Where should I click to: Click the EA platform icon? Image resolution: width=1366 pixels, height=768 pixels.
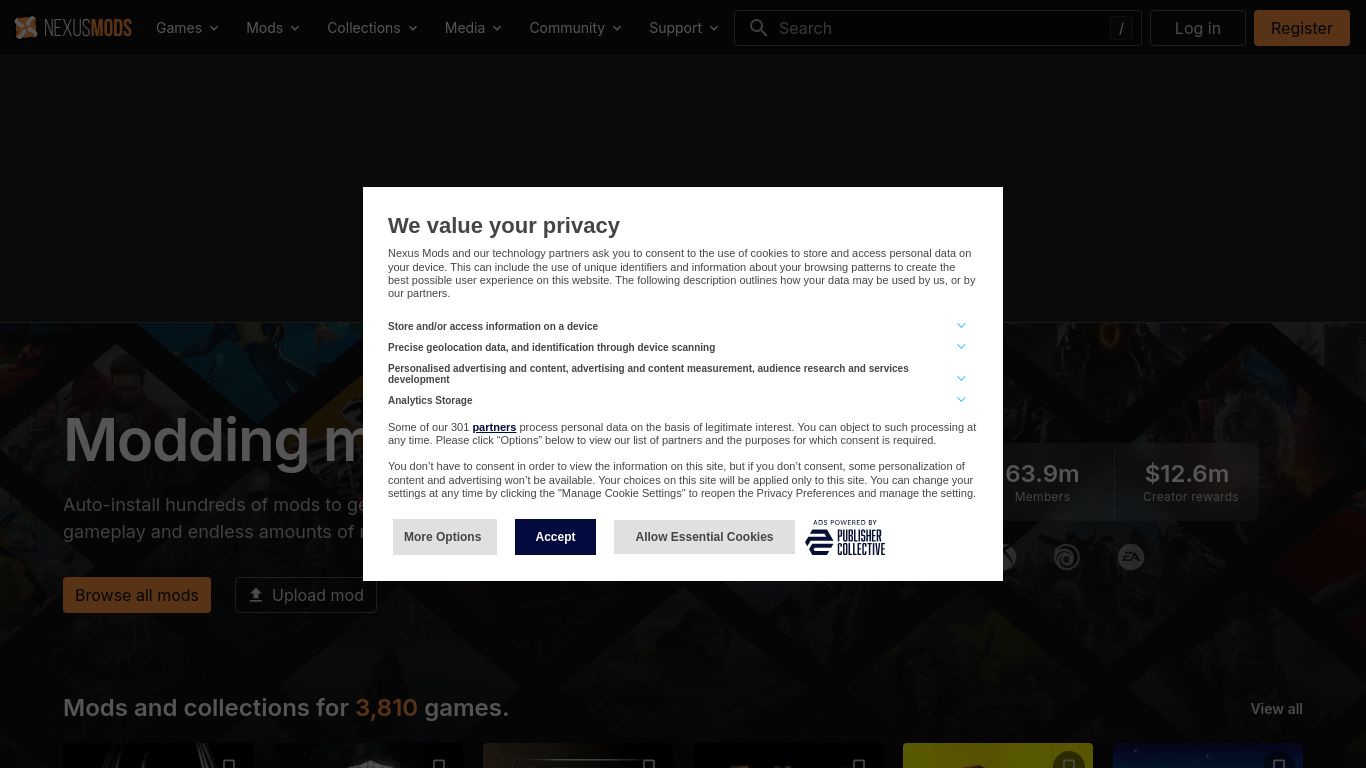click(1131, 557)
